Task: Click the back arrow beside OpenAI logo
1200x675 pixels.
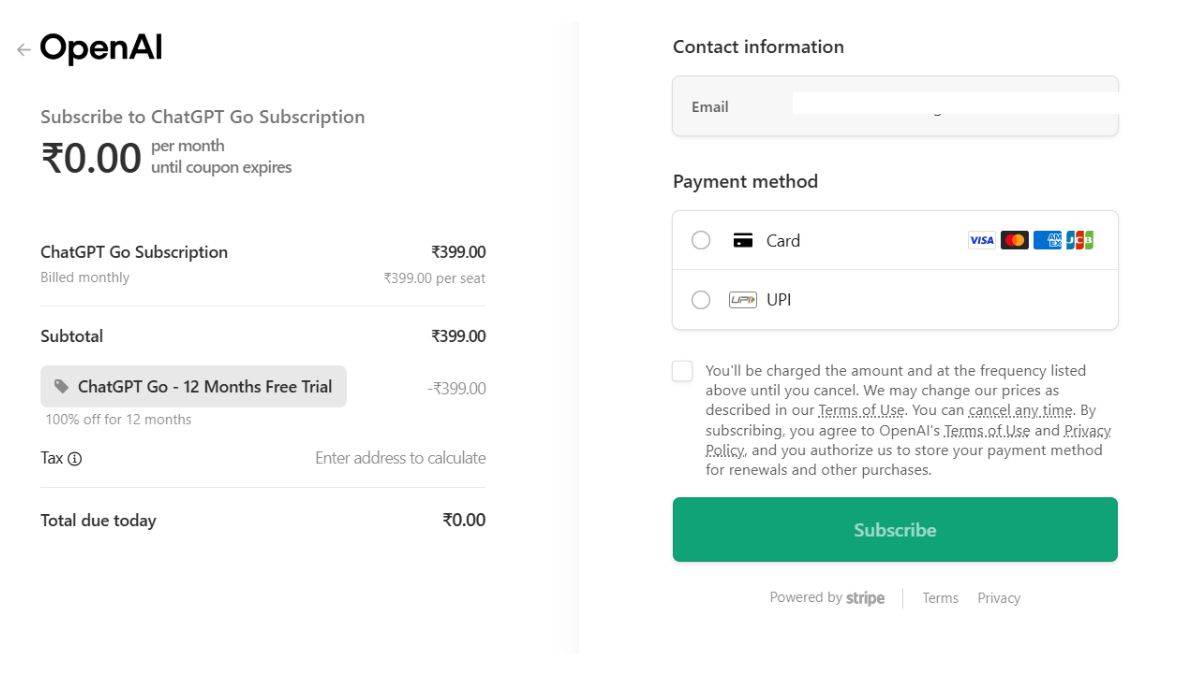Action: pyautogui.click(x=23, y=49)
